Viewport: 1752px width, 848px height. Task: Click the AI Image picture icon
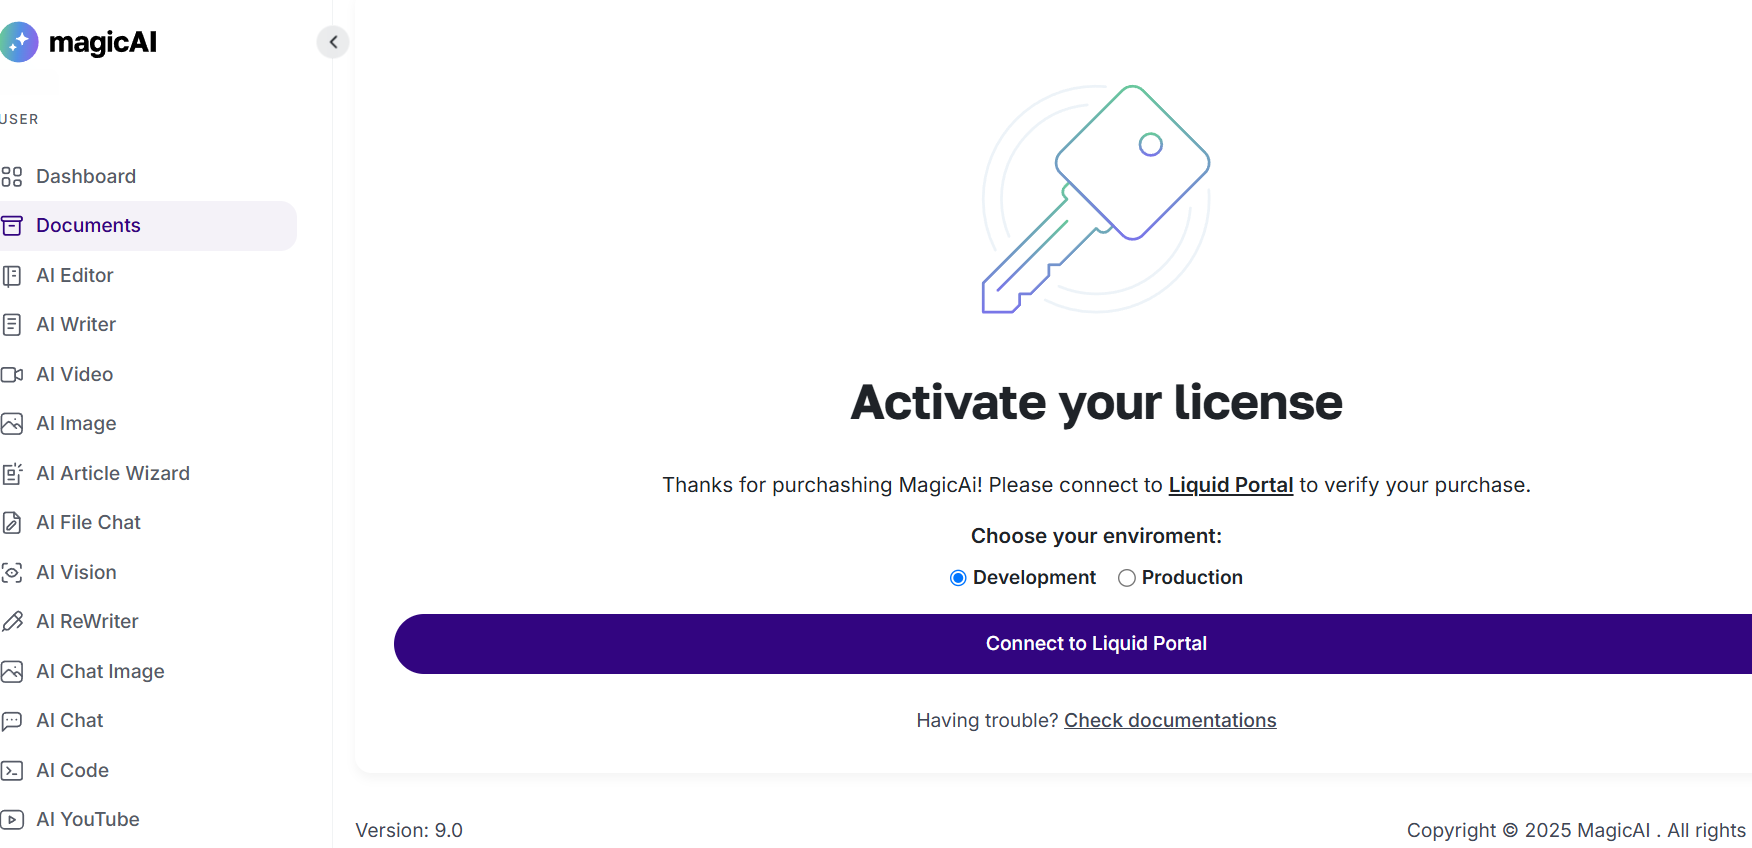(x=12, y=424)
